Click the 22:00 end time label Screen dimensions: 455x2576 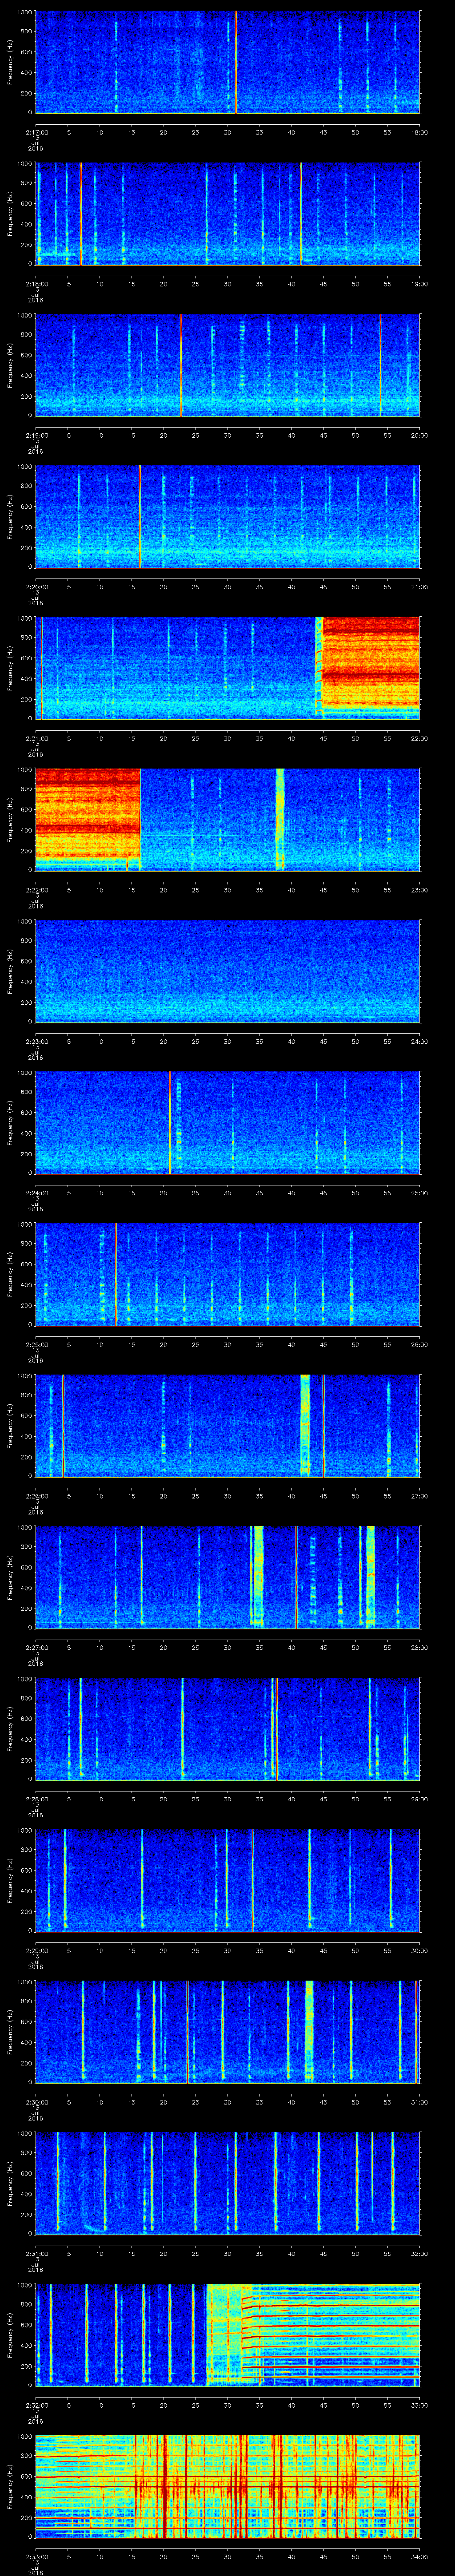click(419, 738)
